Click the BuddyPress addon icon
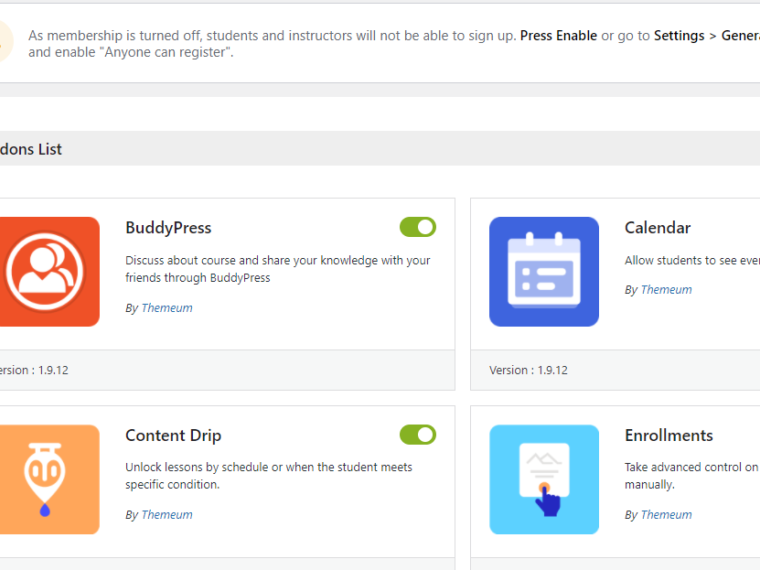 coord(46,271)
